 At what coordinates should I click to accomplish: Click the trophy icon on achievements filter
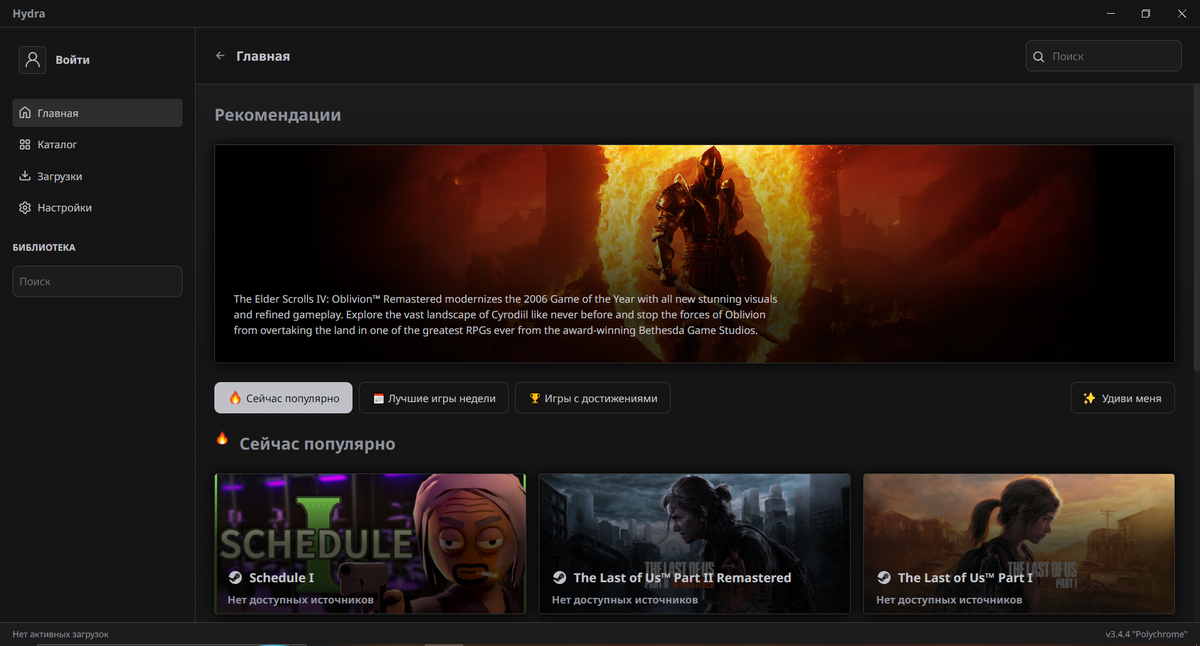(x=535, y=398)
